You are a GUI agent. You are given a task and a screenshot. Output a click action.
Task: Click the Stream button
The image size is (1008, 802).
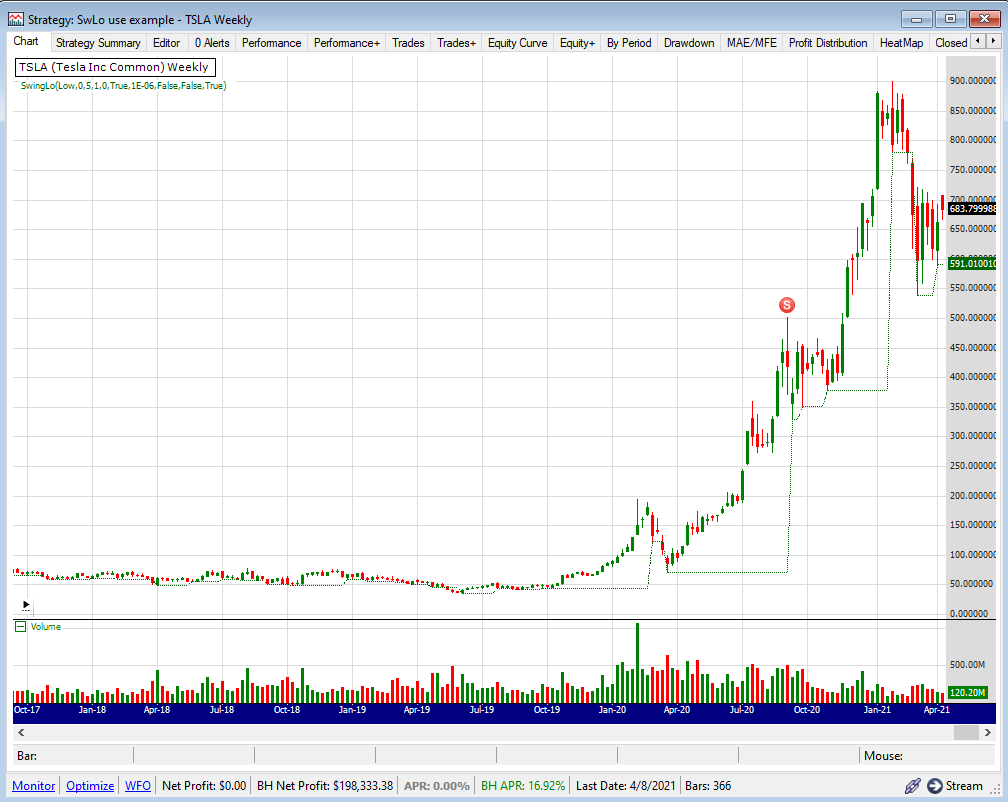tap(955, 785)
